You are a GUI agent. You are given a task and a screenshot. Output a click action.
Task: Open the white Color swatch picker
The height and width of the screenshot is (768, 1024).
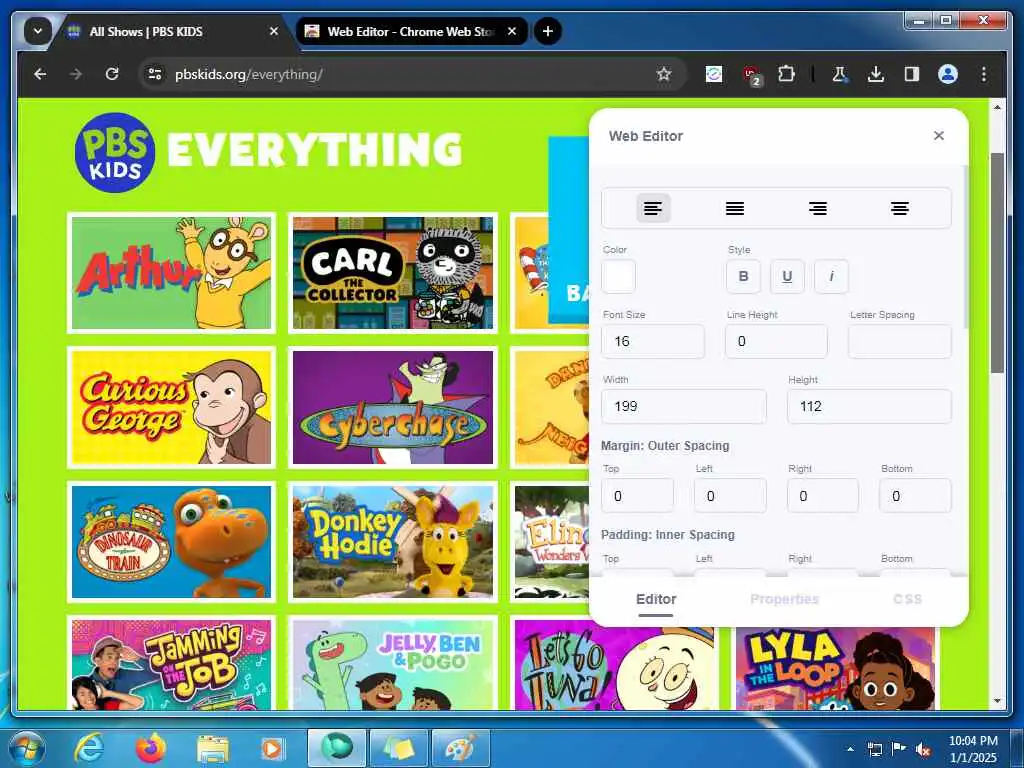[x=618, y=276]
